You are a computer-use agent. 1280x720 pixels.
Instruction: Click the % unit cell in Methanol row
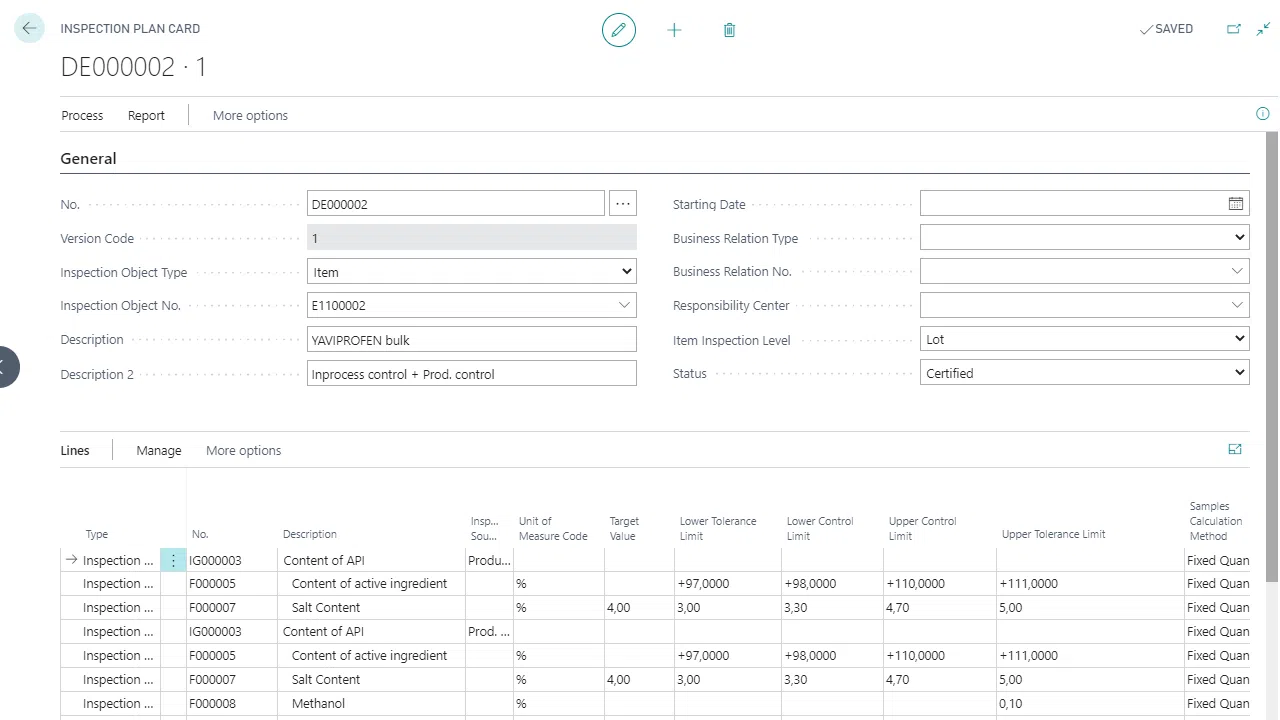click(x=559, y=704)
